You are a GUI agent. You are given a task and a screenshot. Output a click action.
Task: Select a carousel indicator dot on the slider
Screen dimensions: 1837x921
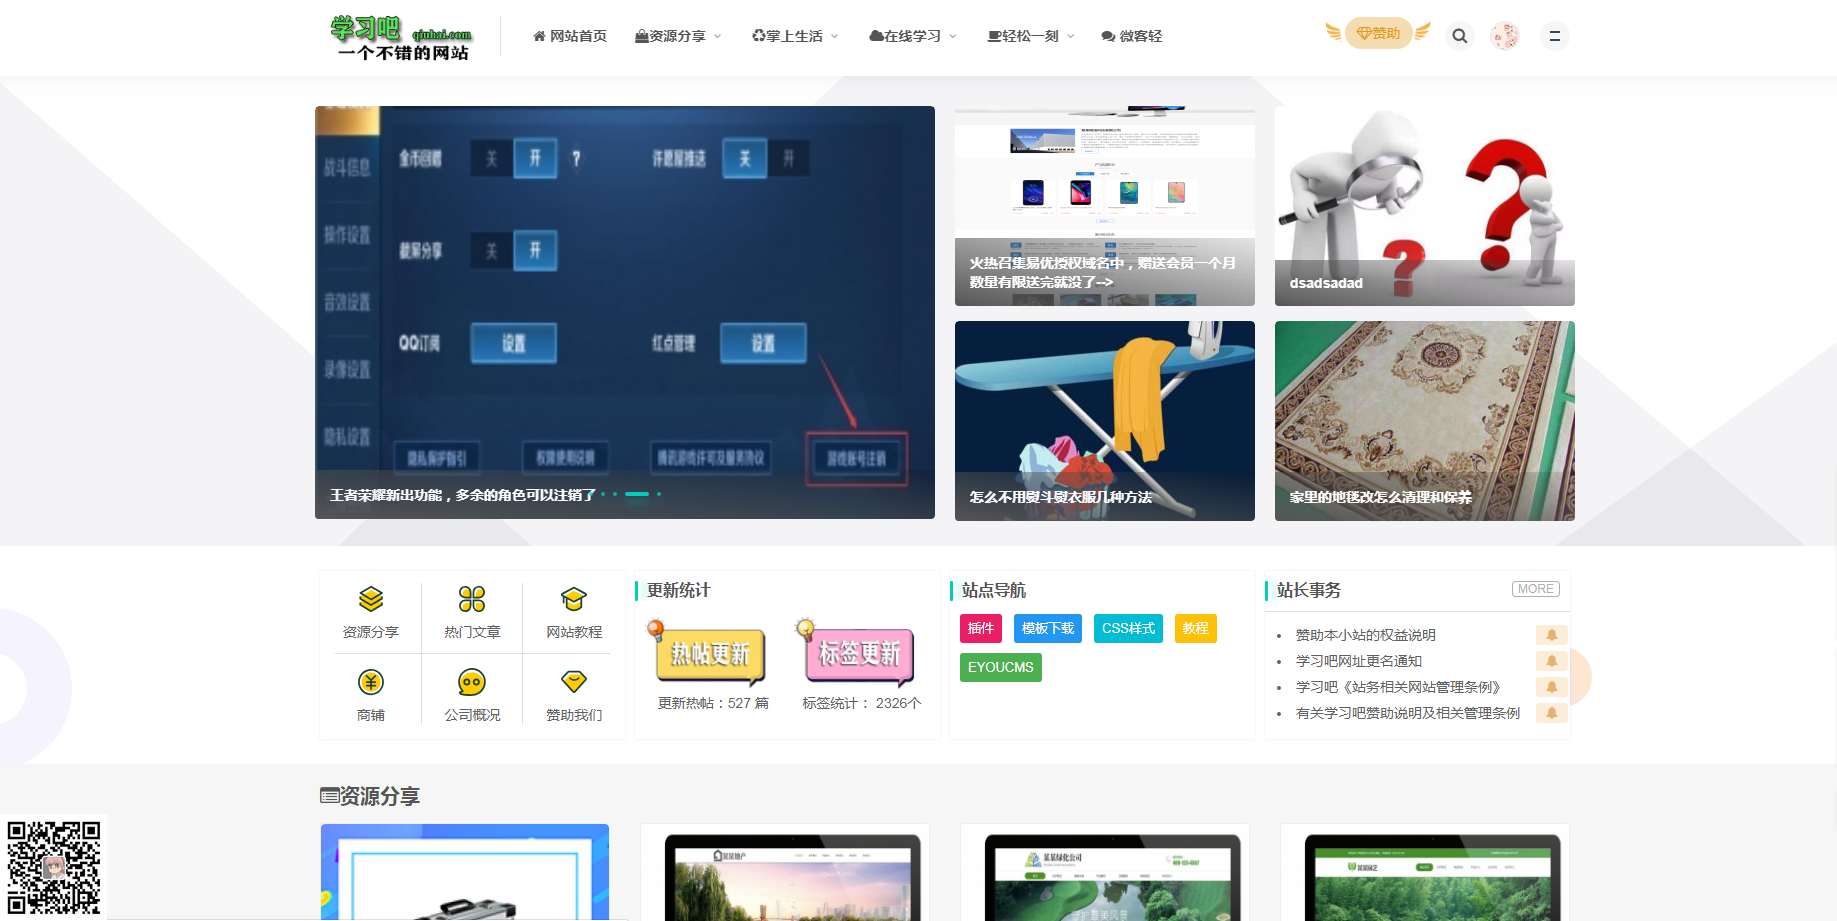point(636,493)
